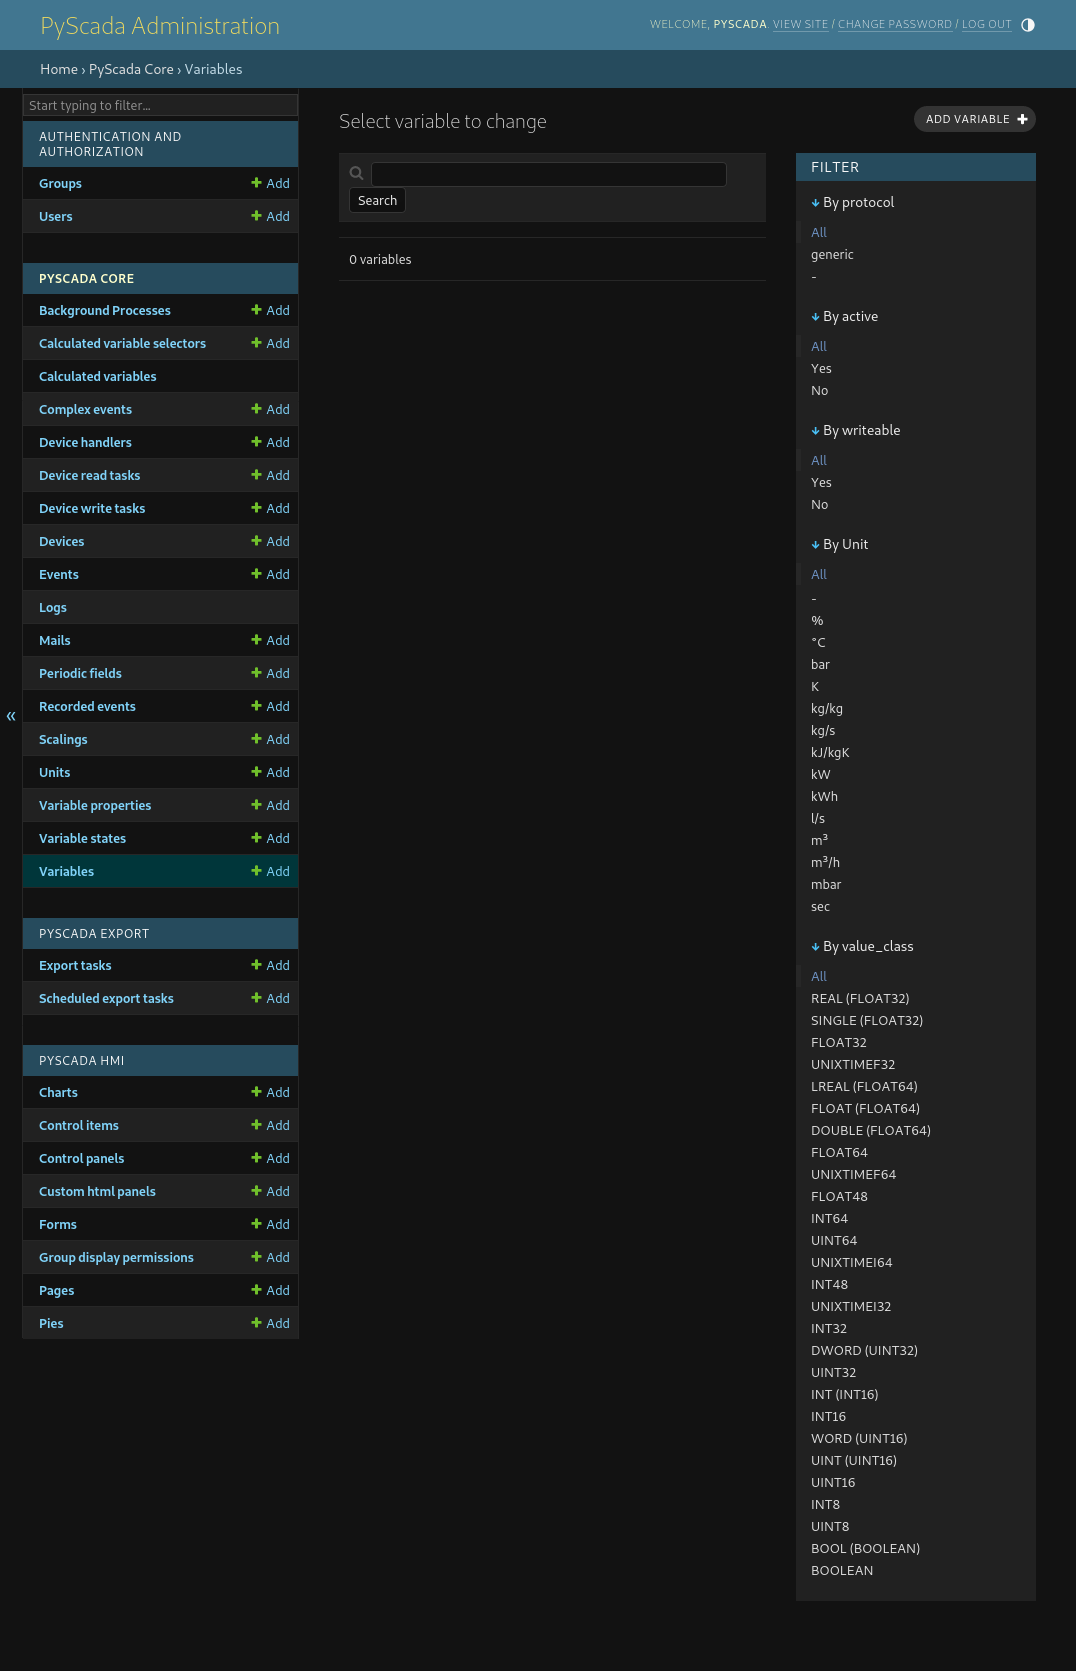Open the Change Password link
Image resolution: width=1076 pixels, height=1671 pixels.
tap(895, 24)
